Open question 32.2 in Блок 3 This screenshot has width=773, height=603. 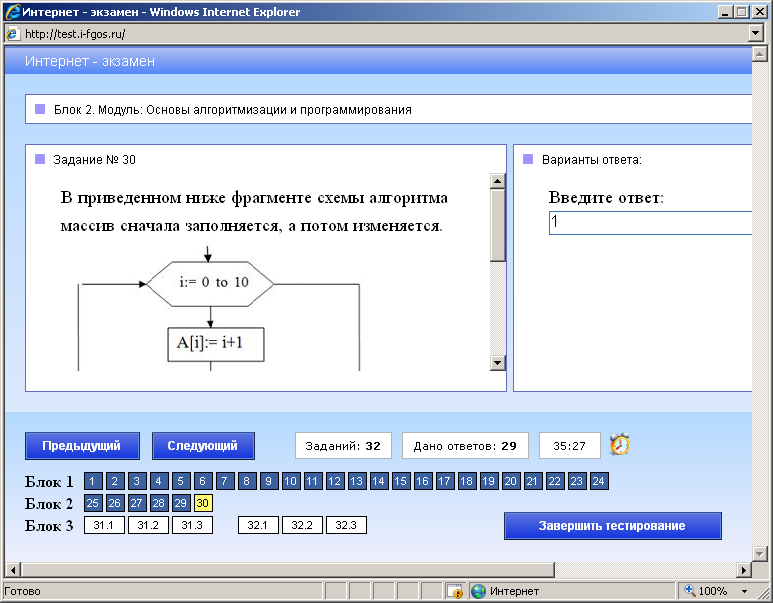coord(302,525)
